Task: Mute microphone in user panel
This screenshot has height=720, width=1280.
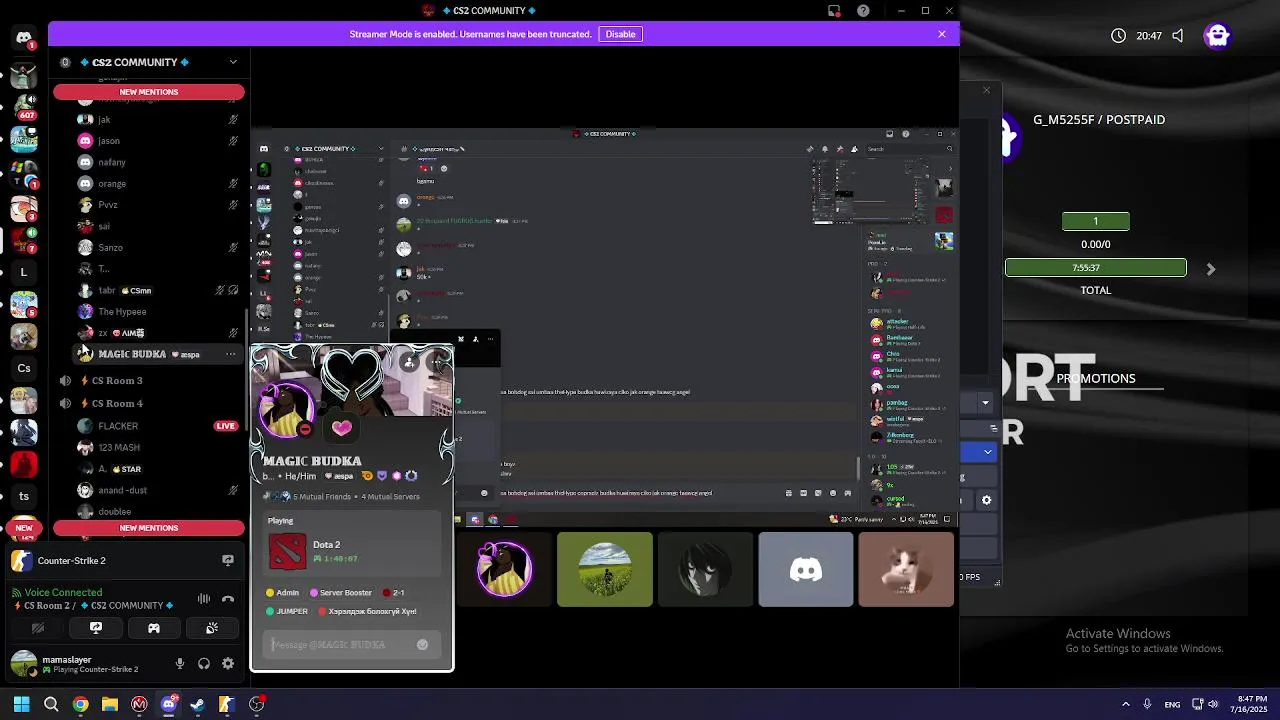Action: [180, 663]
